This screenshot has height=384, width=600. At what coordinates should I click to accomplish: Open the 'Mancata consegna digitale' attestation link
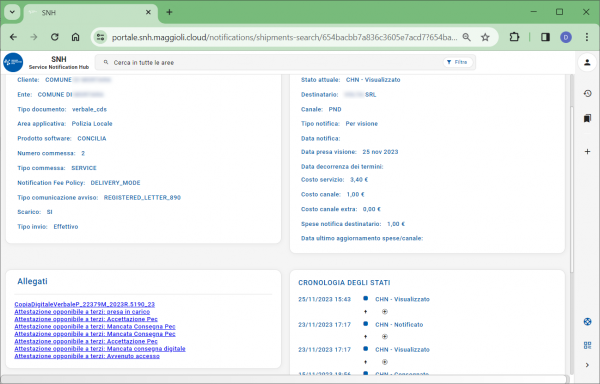point(100,348)
